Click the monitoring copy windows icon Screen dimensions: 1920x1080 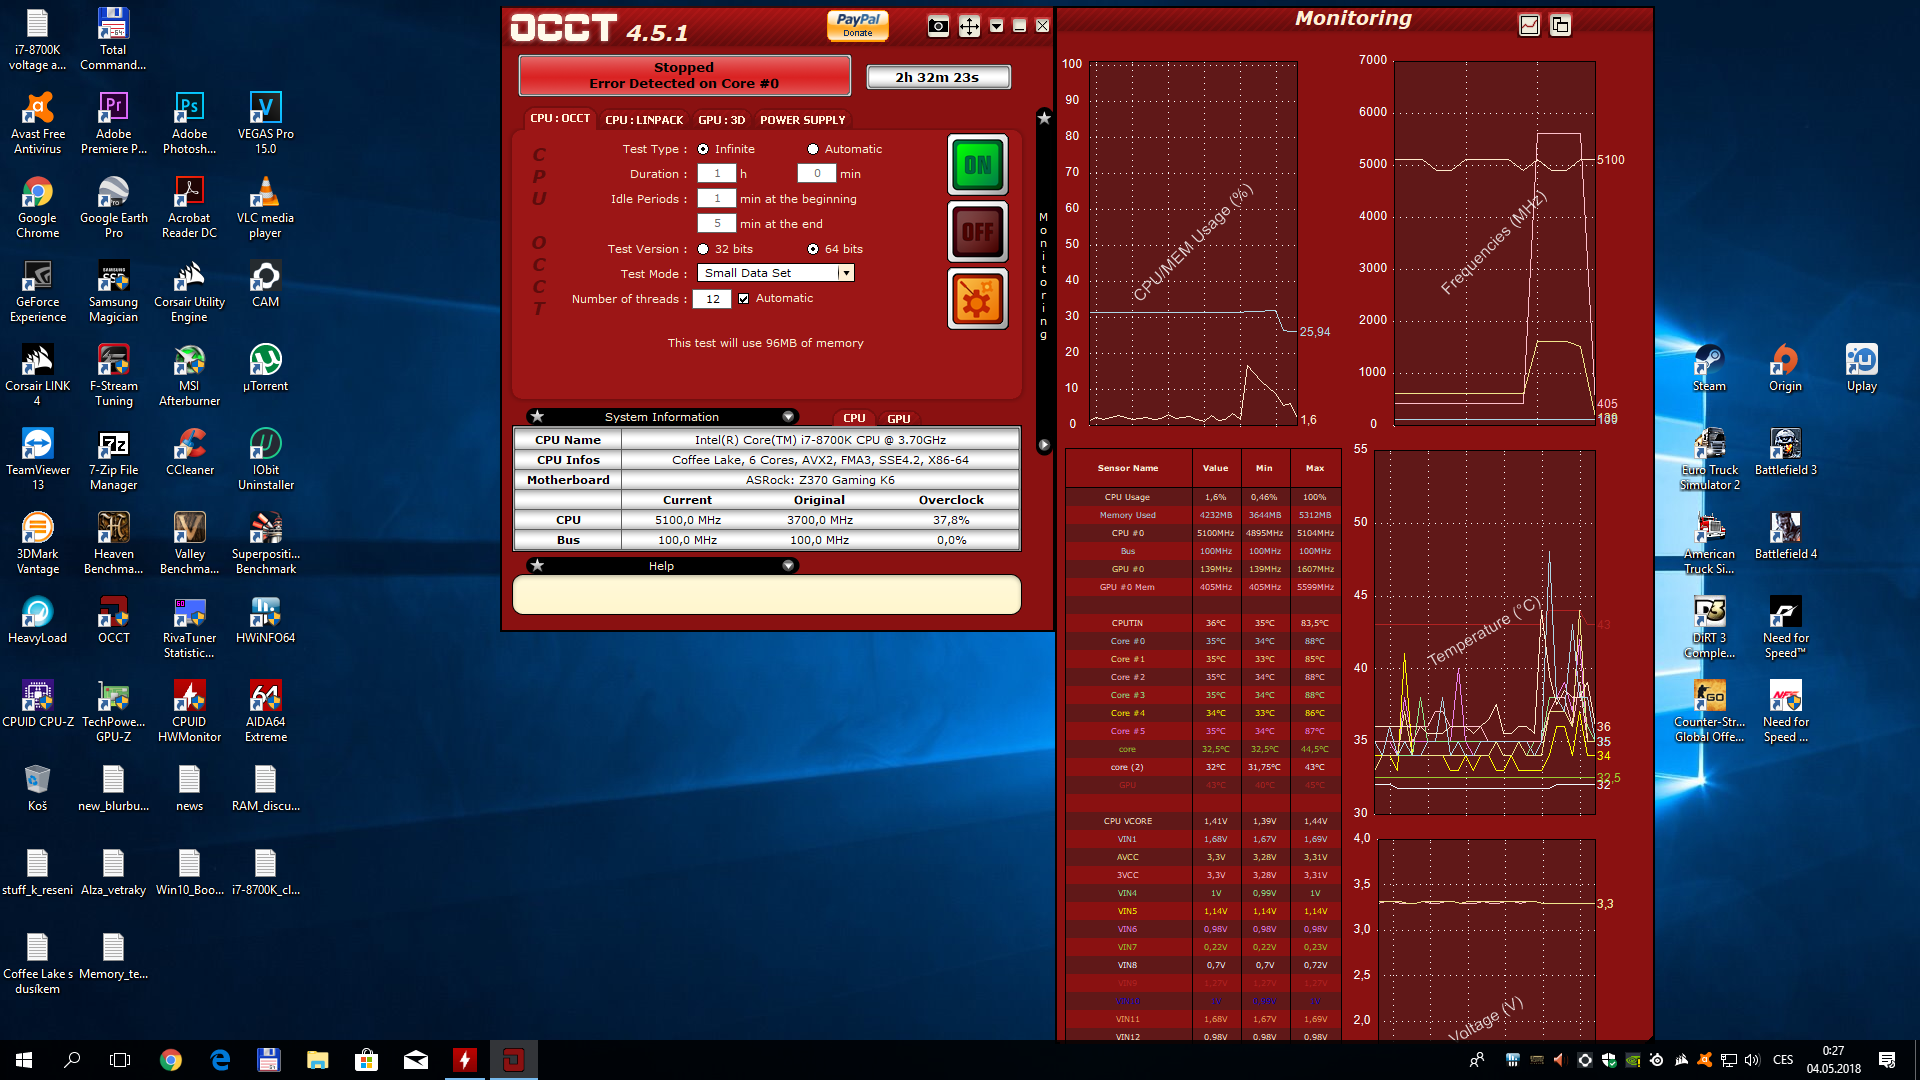1560,25
